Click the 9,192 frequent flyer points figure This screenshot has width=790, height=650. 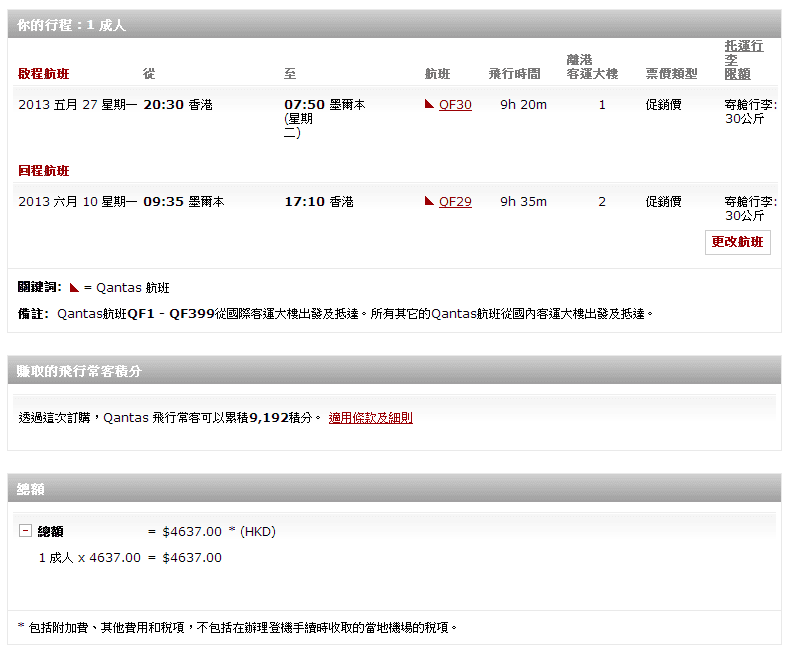[271, 418]
